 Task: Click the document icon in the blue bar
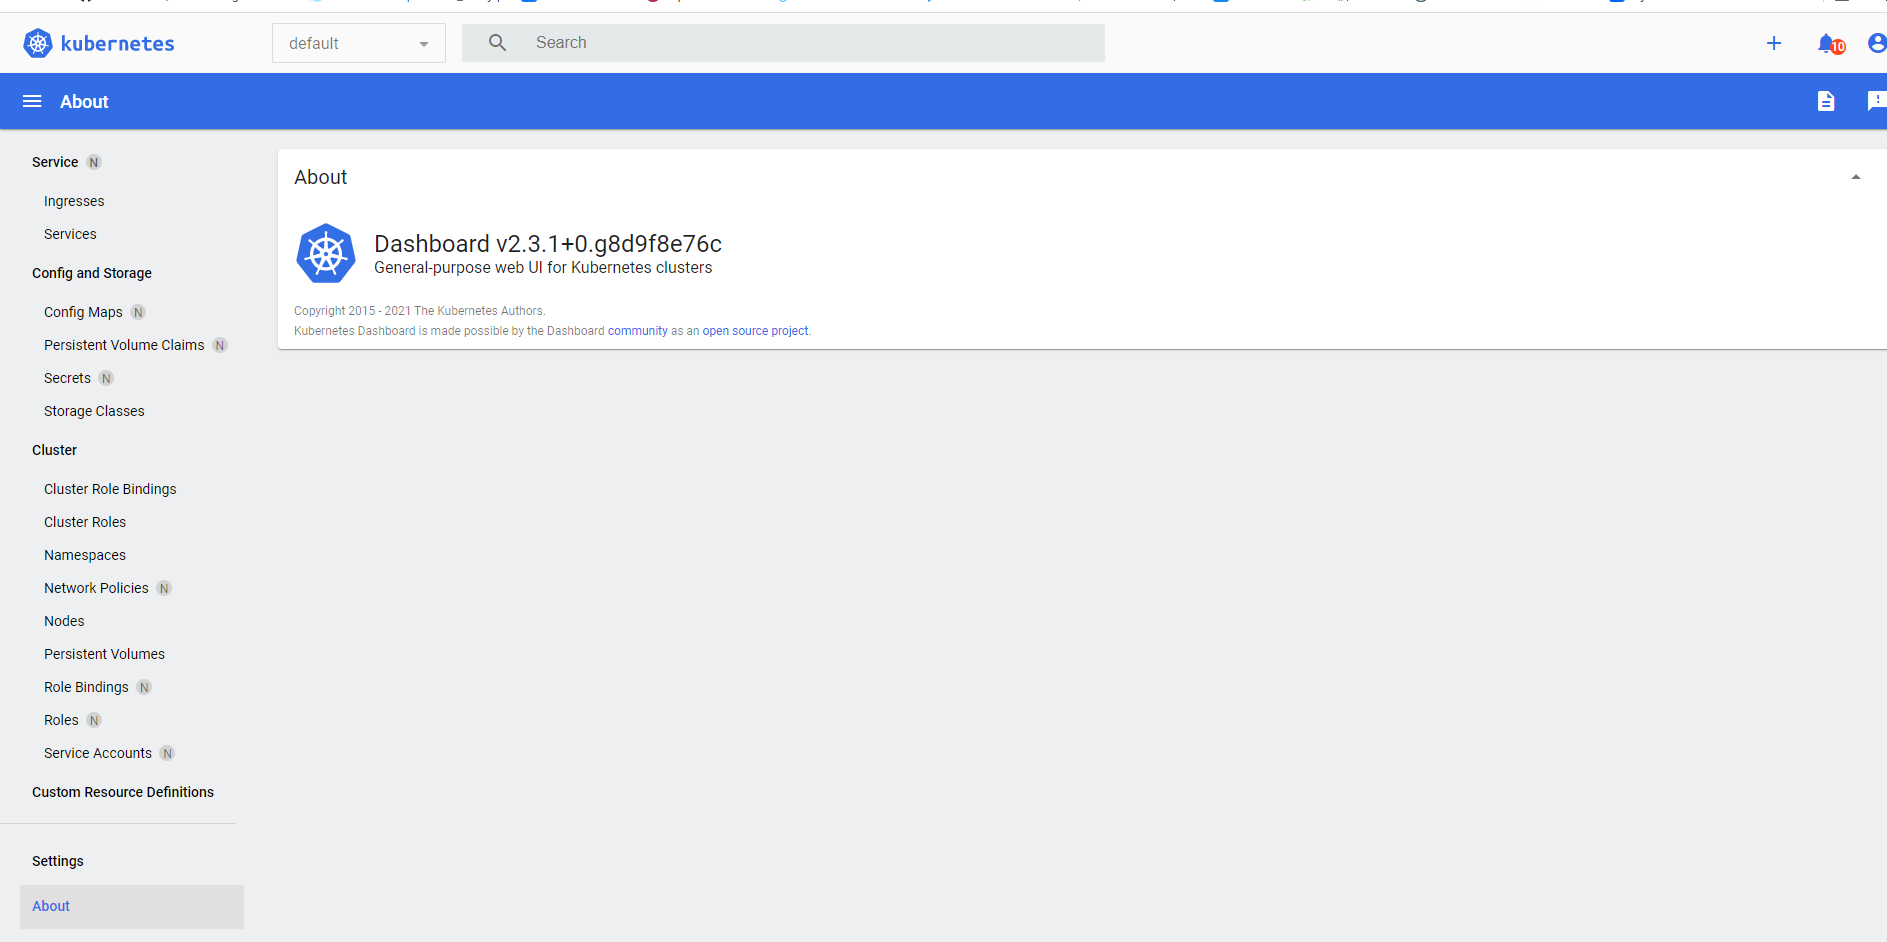[1826, 101]
